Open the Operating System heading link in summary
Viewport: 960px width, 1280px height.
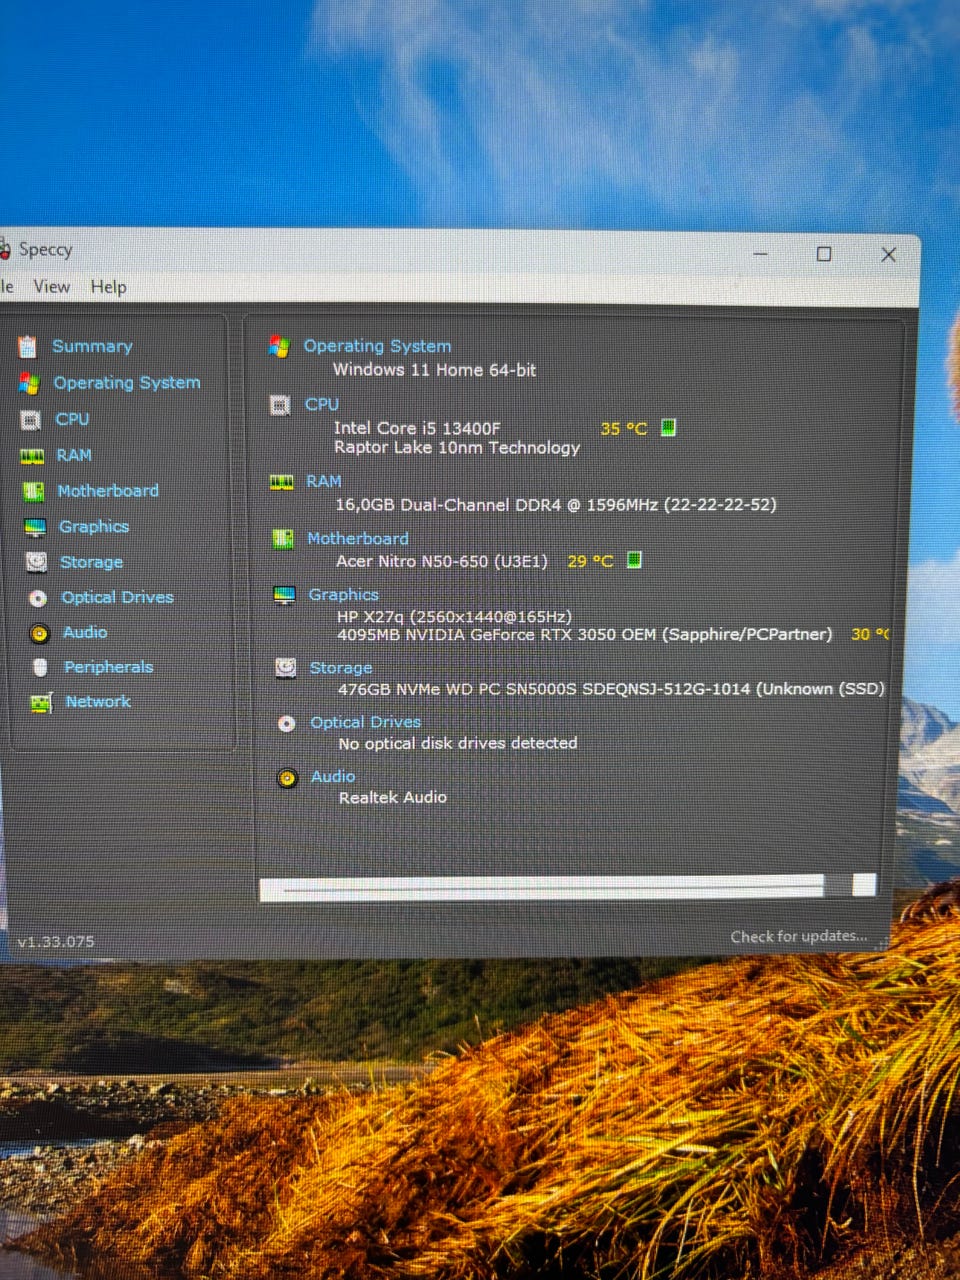coord(377,346)
